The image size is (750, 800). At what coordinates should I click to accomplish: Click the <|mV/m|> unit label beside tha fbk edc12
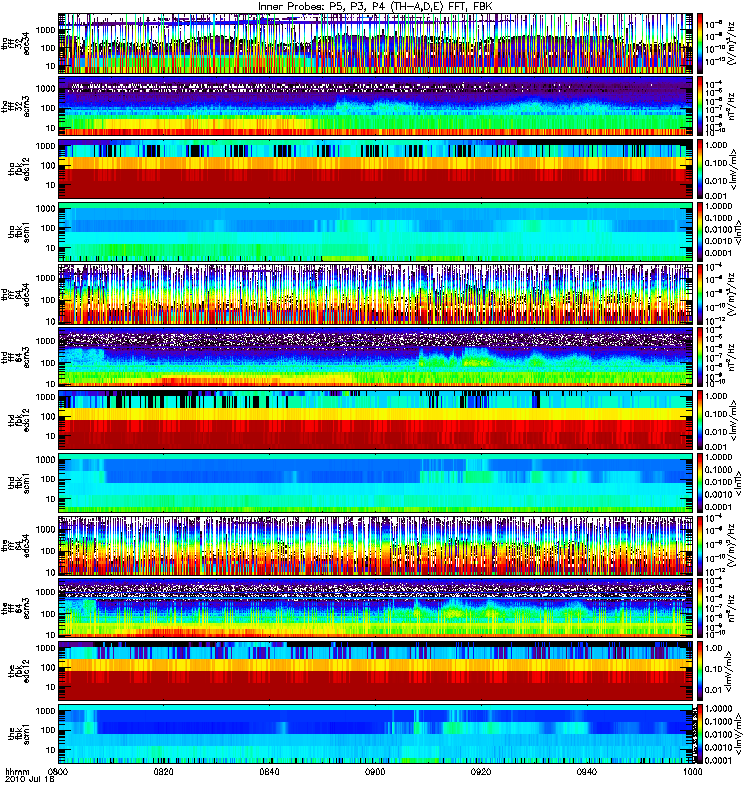point(734,169)
